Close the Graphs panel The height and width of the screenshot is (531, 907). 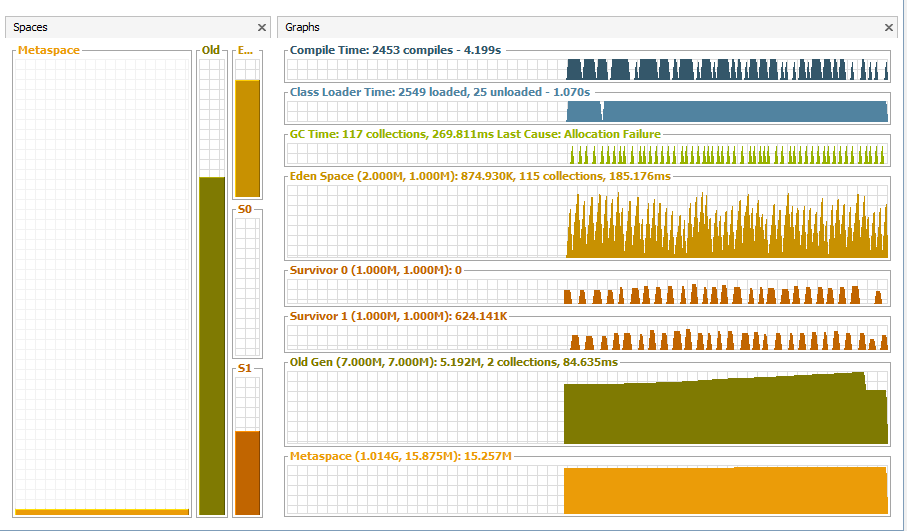point(889,28)
